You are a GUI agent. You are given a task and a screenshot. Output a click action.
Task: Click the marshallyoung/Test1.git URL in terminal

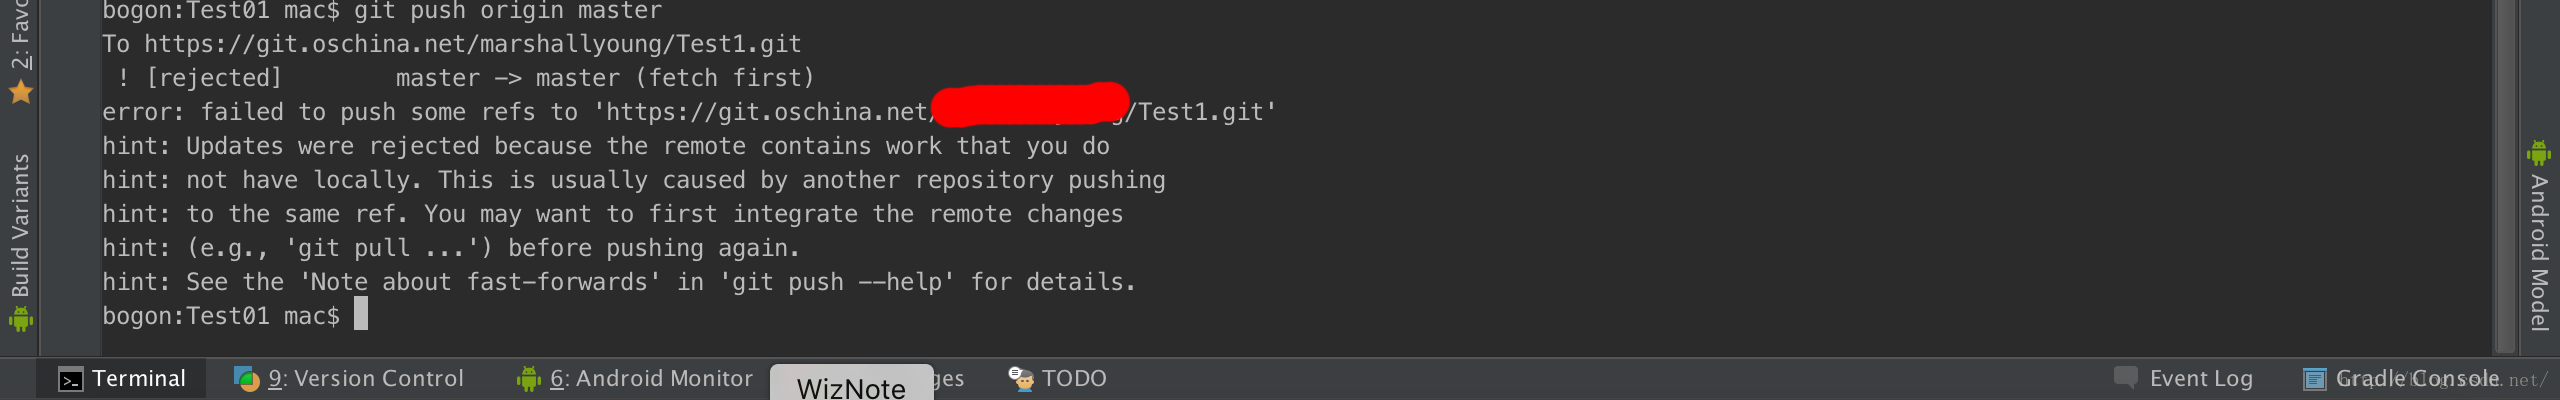(x=473, y=44)
